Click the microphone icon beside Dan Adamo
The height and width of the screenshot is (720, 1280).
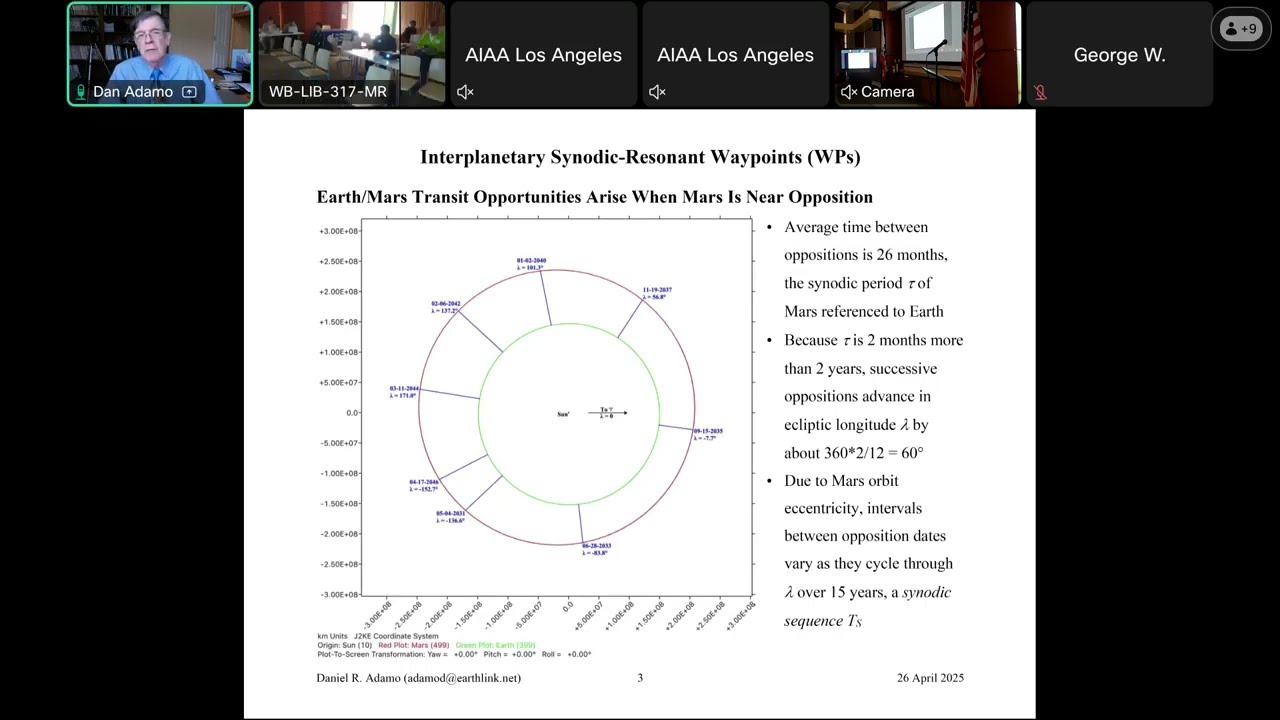pyautogui.click(x=81, y=92)
